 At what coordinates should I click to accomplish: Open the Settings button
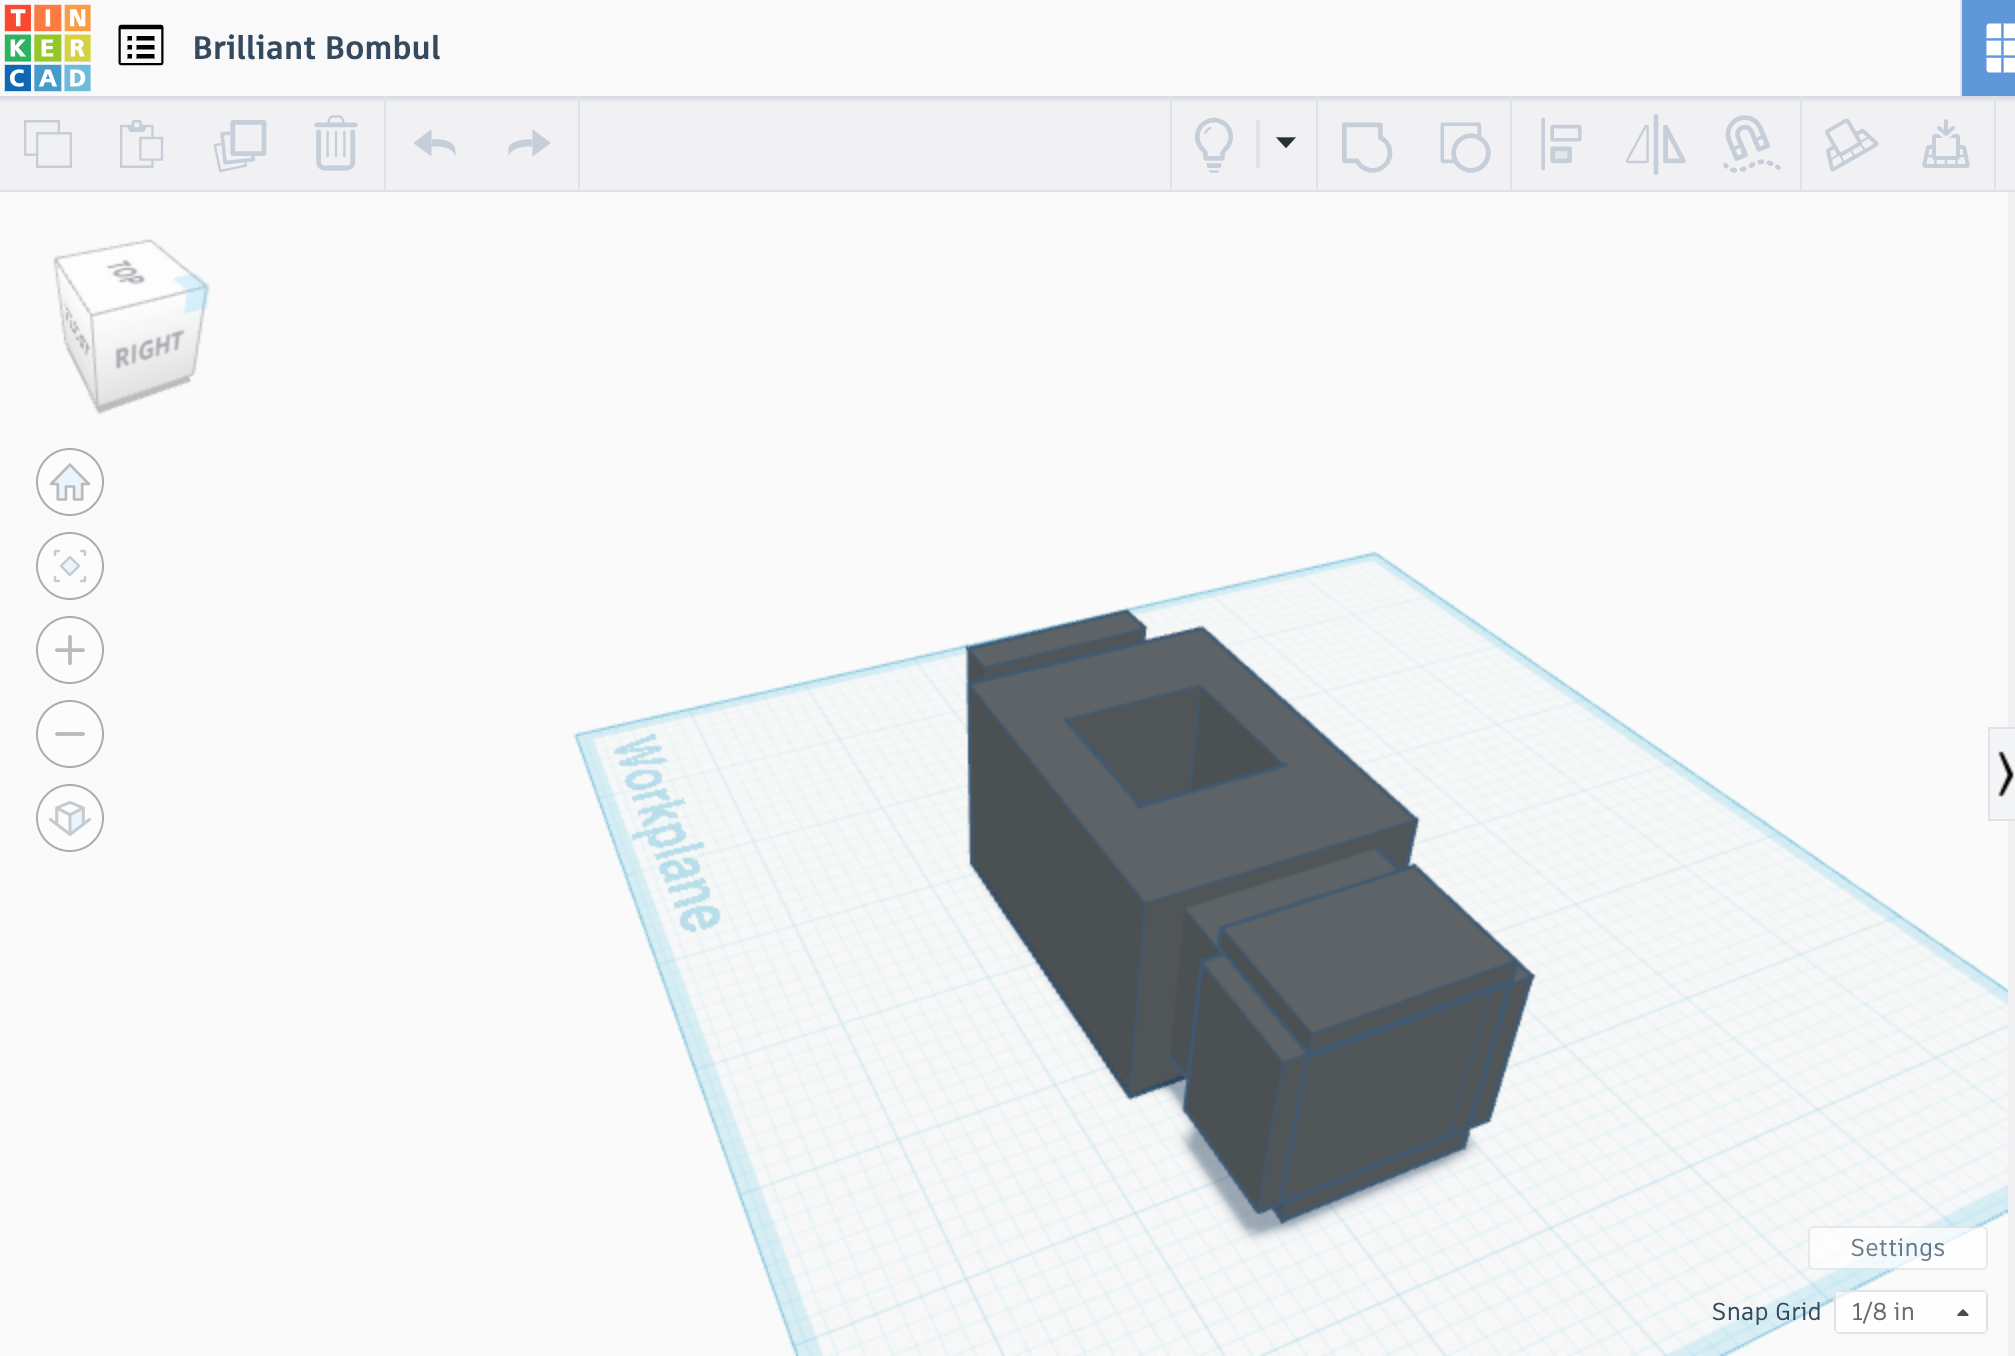pos(1897,1248)
